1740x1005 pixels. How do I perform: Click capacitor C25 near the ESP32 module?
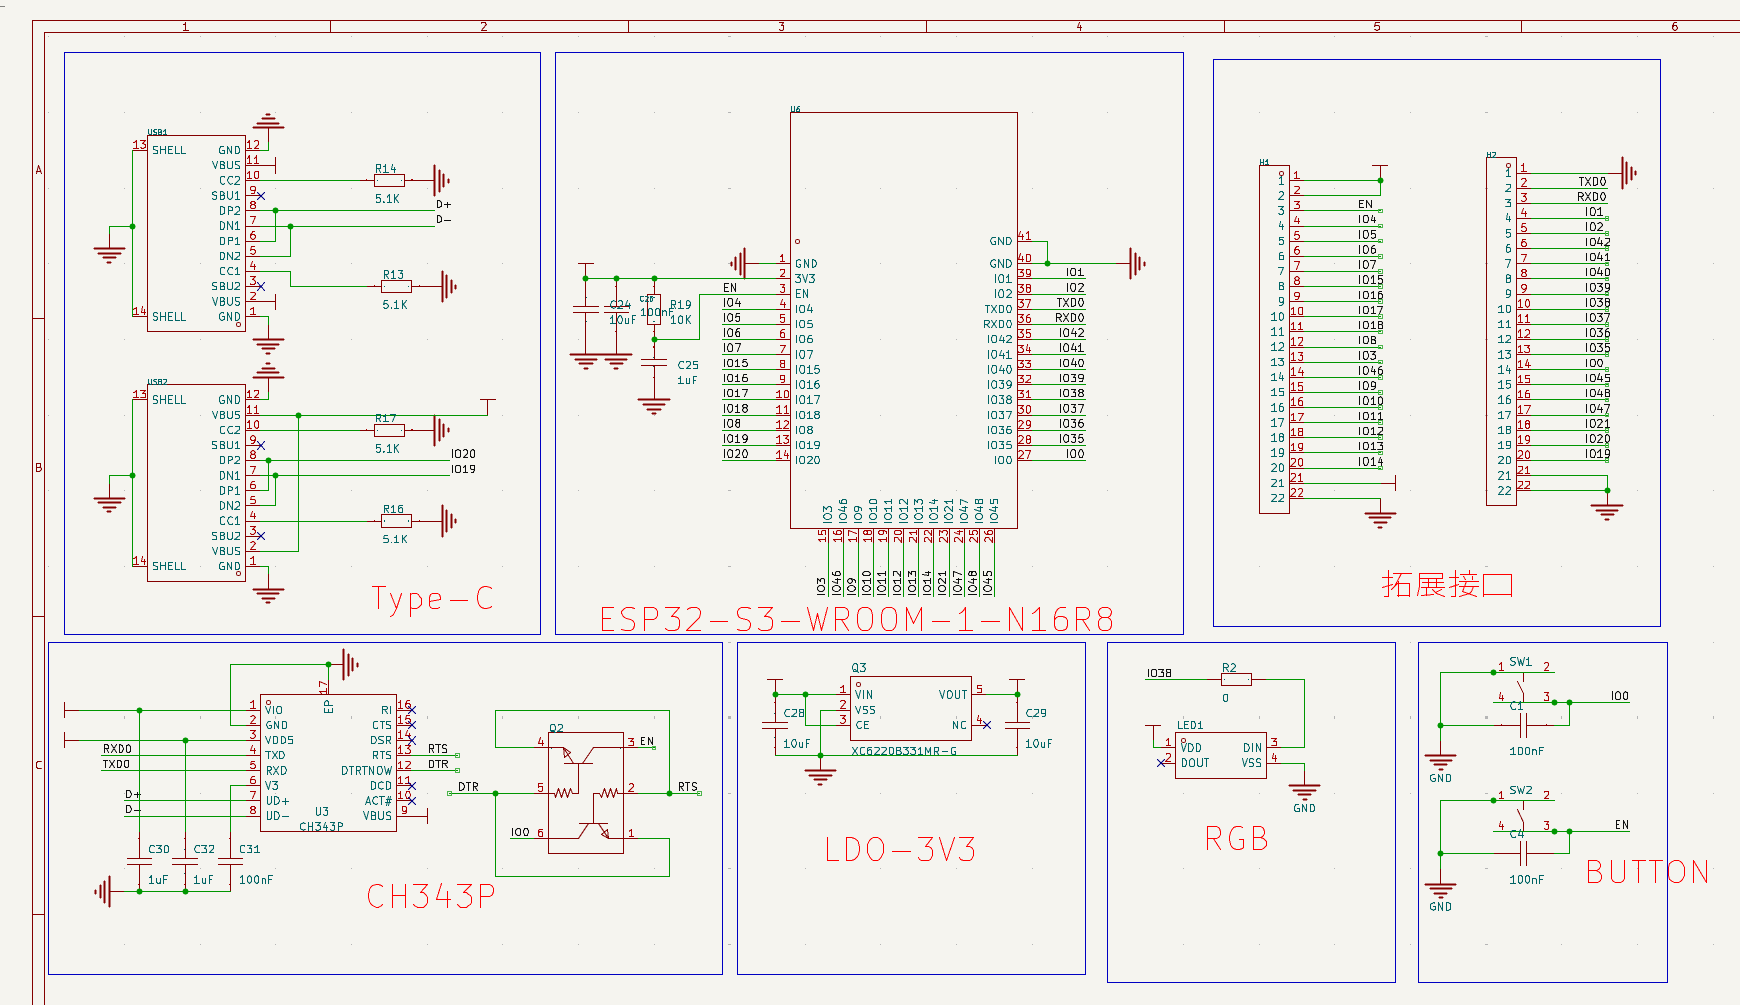(x=654, y=365)
